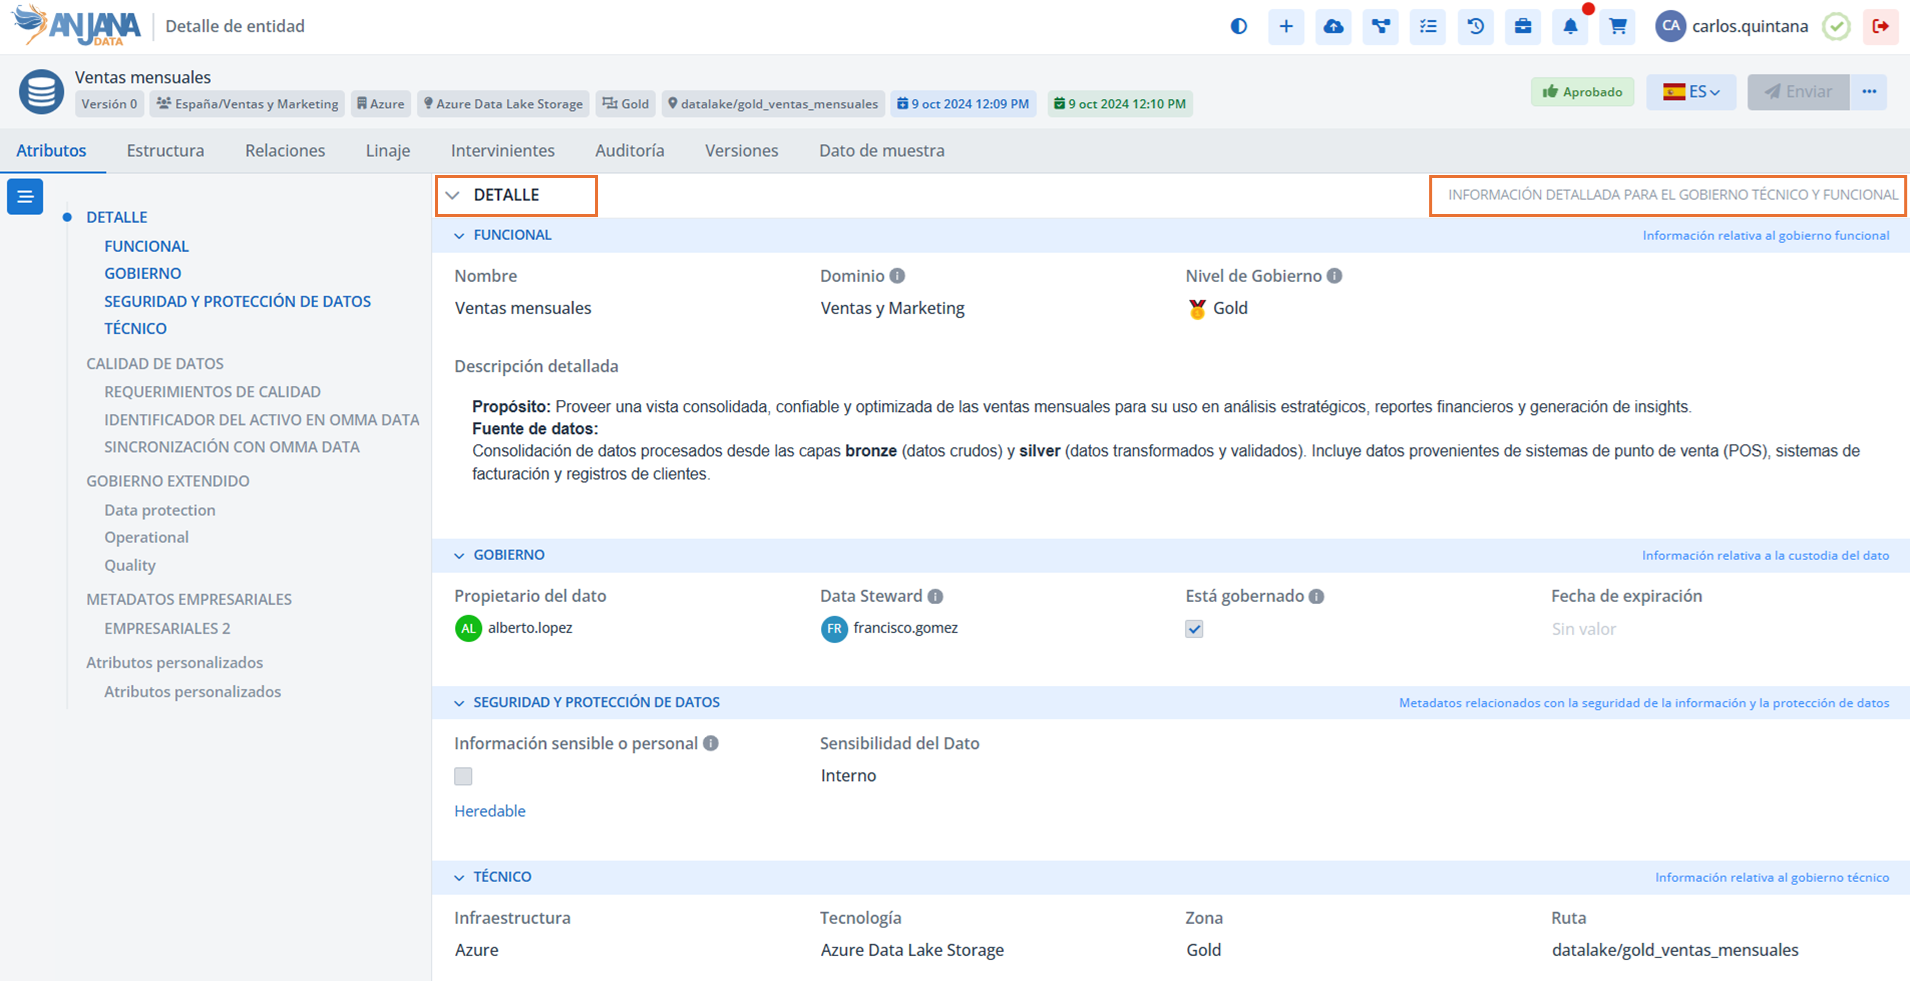The image size is (1910, 981).
Task: Open the notifications bell
Action: click(1570, 27)
